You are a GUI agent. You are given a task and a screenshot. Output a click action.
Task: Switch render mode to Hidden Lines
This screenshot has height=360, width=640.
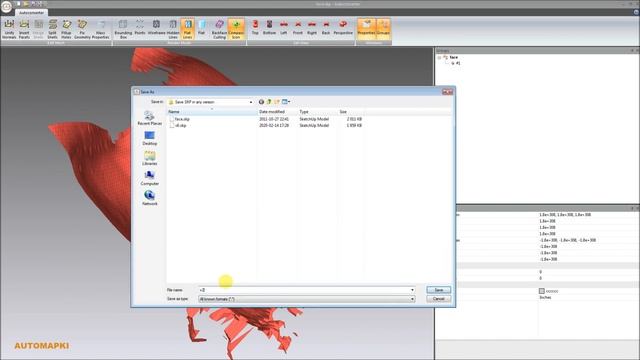(x=173, y=29)
